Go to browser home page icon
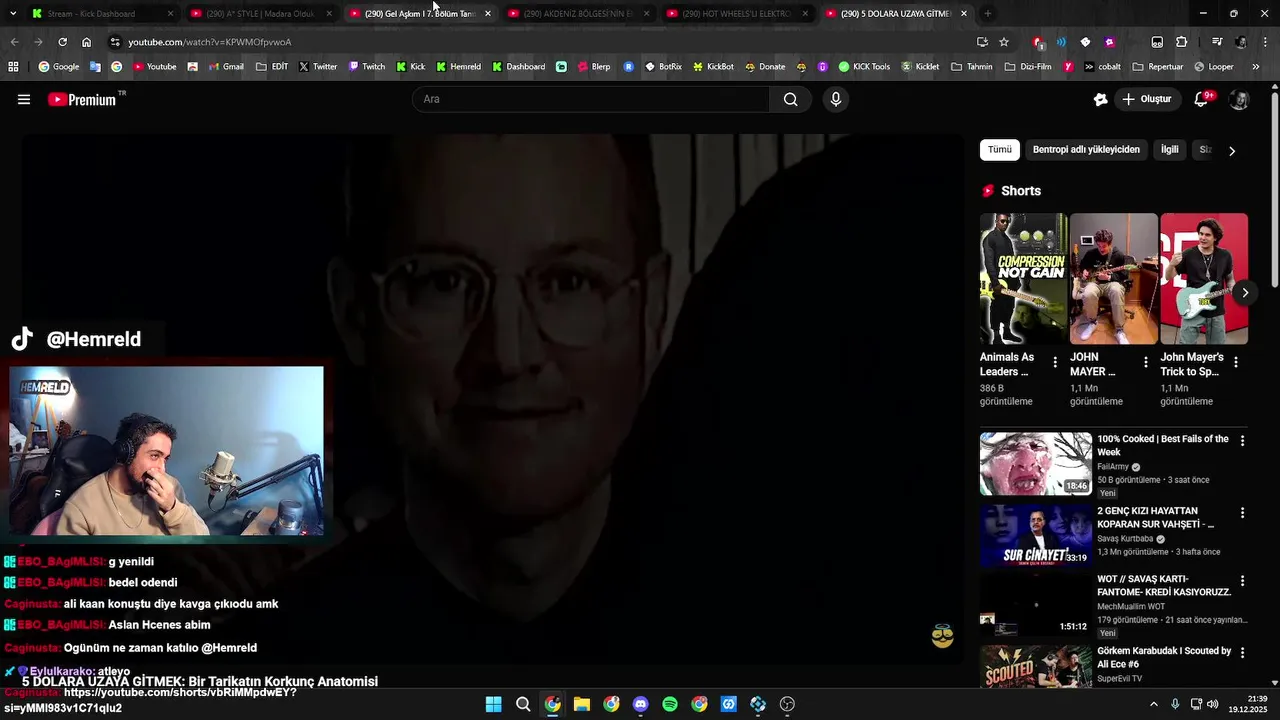Image resolution: width=1280 pixels, height=720 pixels. 86,42
